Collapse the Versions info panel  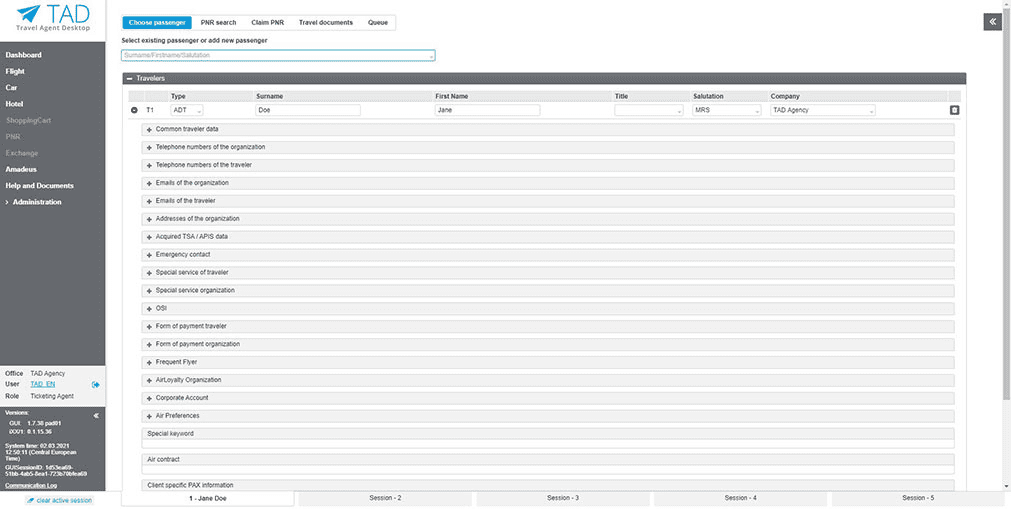(x=96, y=415)
